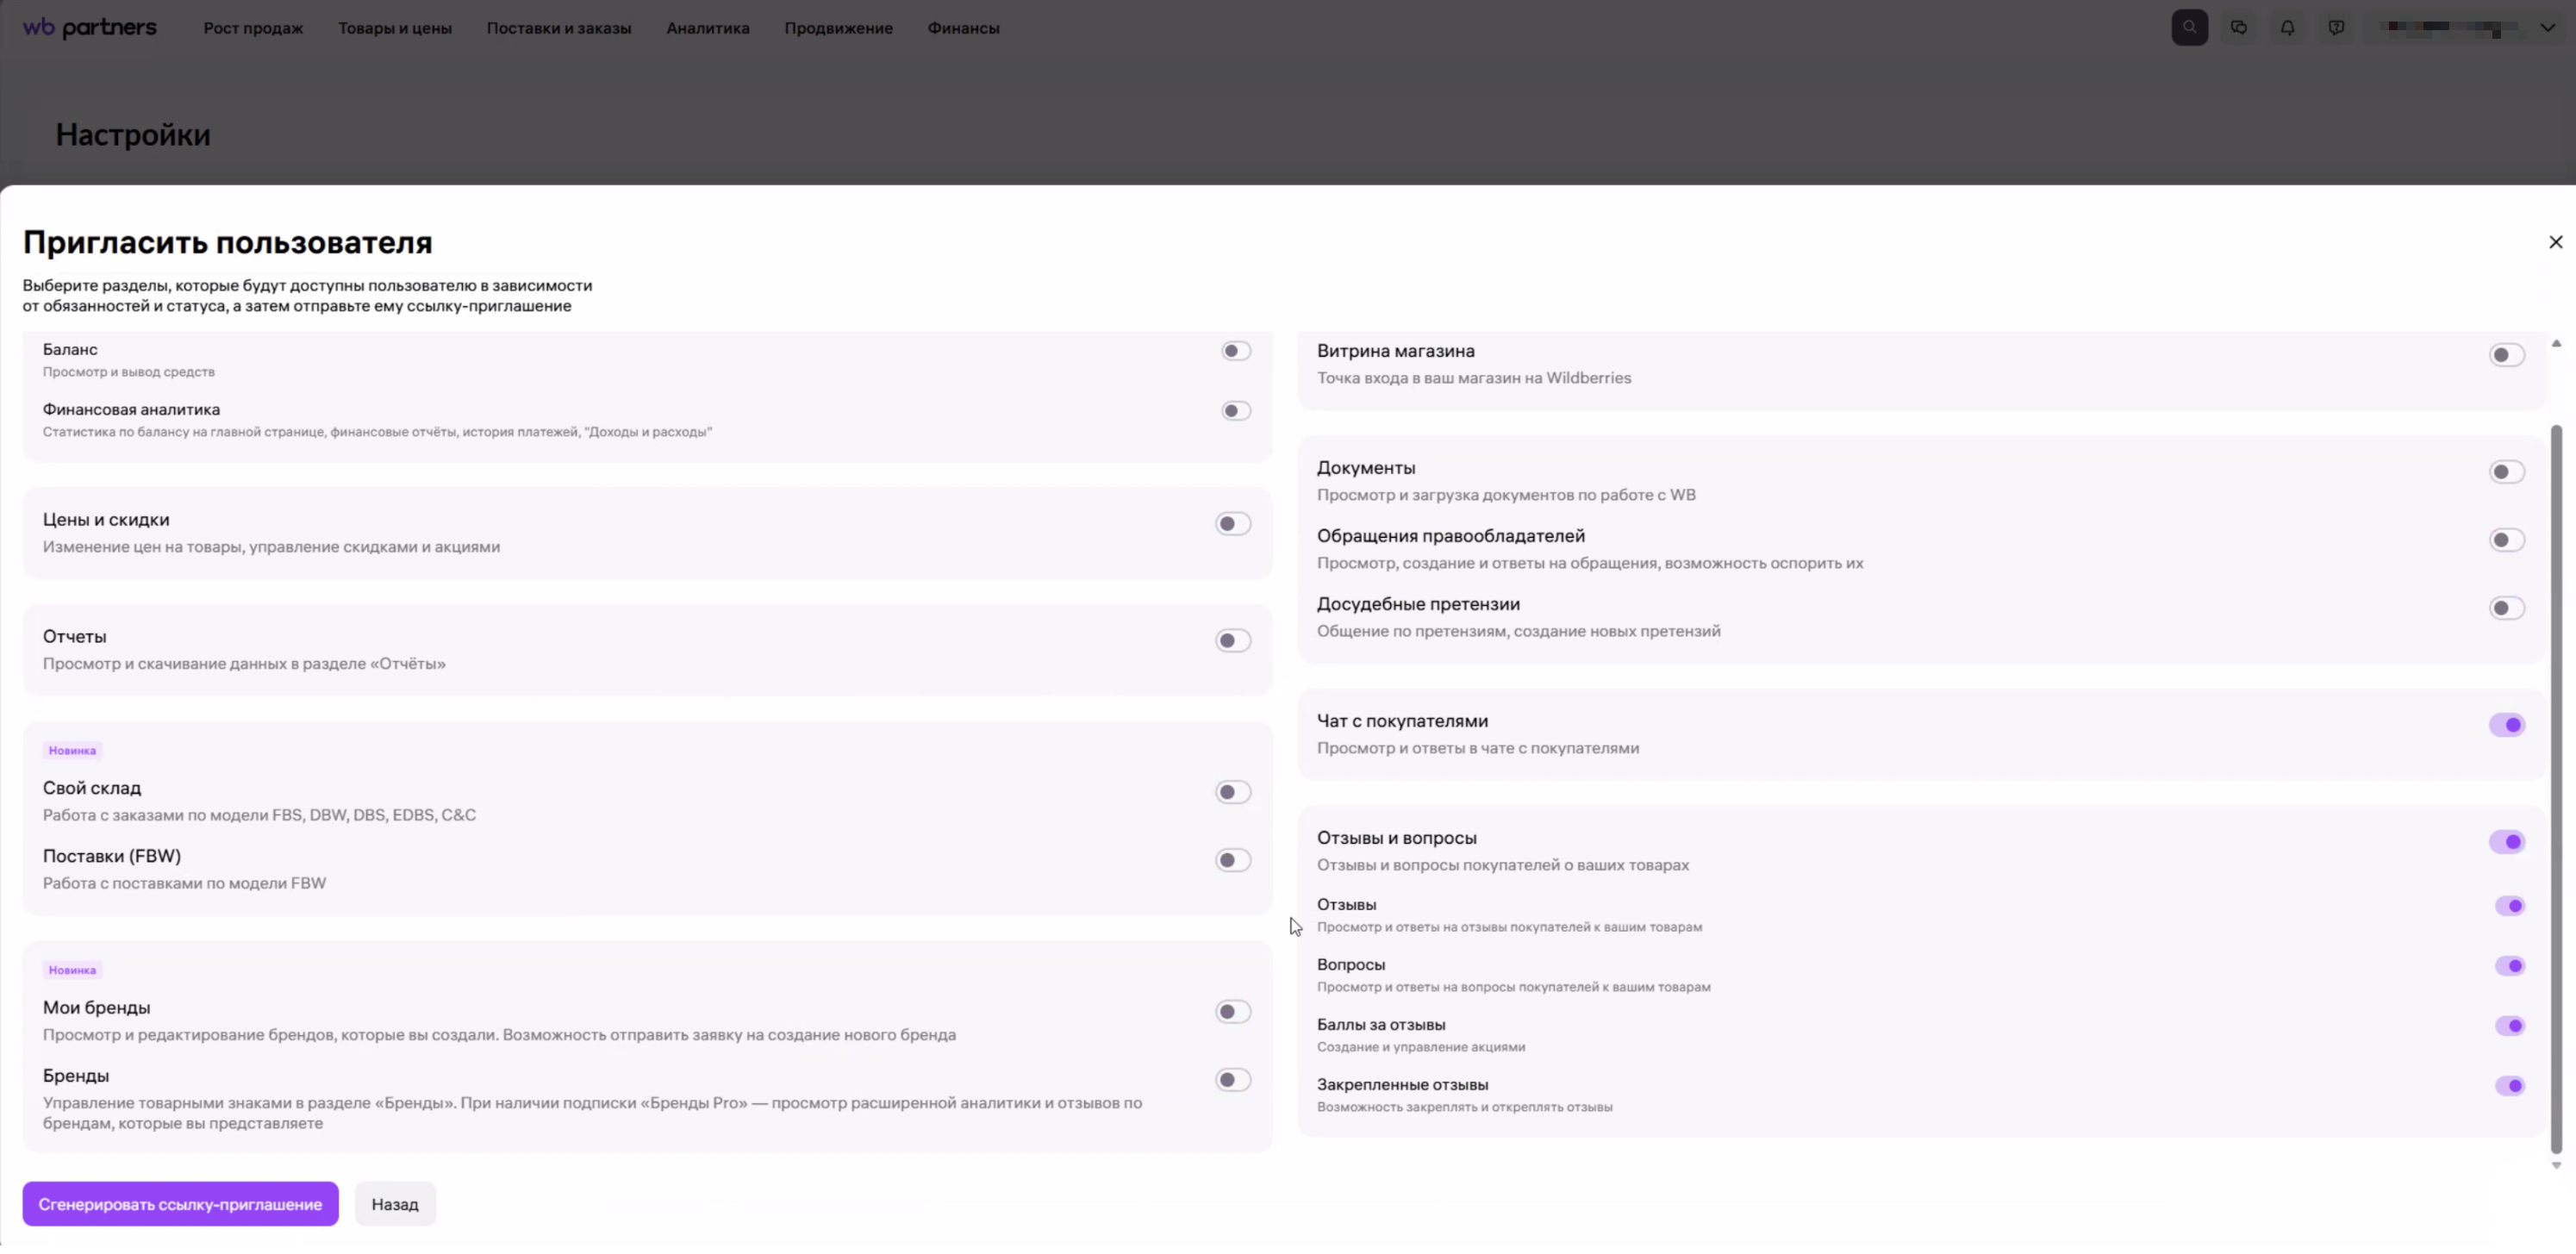Image resolution: width=2576 pixels, height=1254 pixels.
Task: Click the Новинка badge above Мои бренды
Action: (x=72, y=971)
